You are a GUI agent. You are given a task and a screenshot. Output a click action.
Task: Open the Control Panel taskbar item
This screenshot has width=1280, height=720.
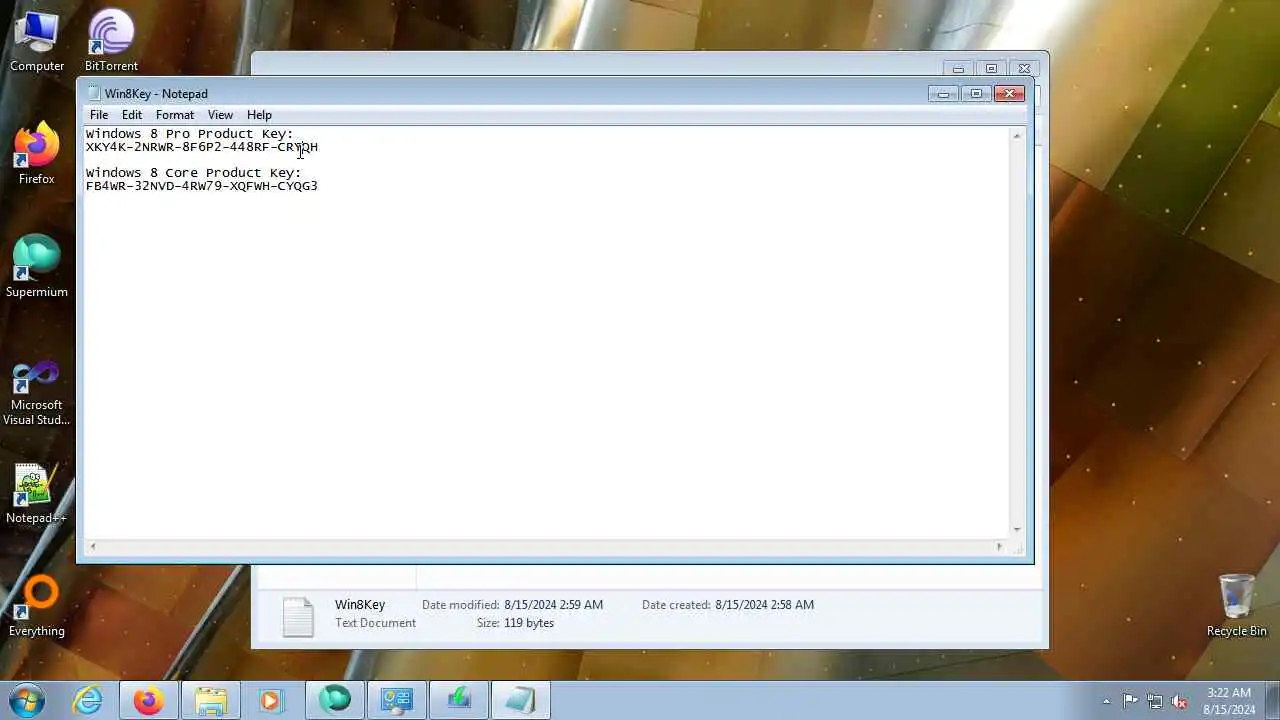point(397,701)
